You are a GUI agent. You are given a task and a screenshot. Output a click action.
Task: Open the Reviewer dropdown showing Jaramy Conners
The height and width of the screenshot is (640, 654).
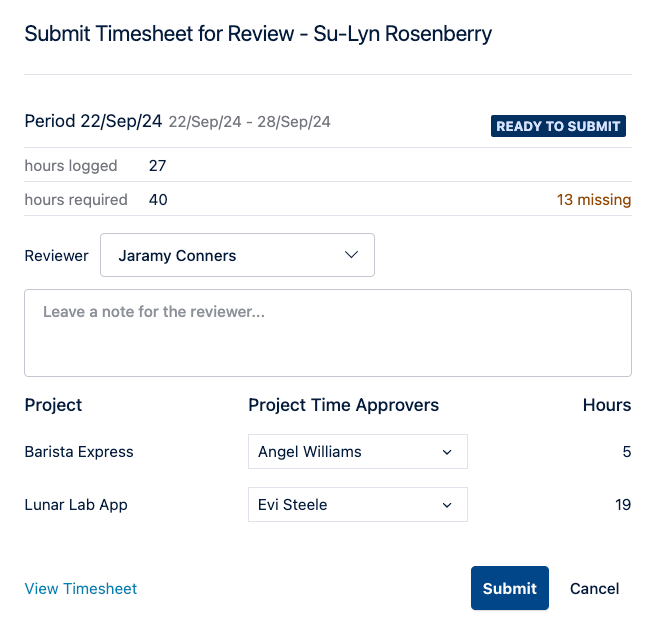pos(237,255)
